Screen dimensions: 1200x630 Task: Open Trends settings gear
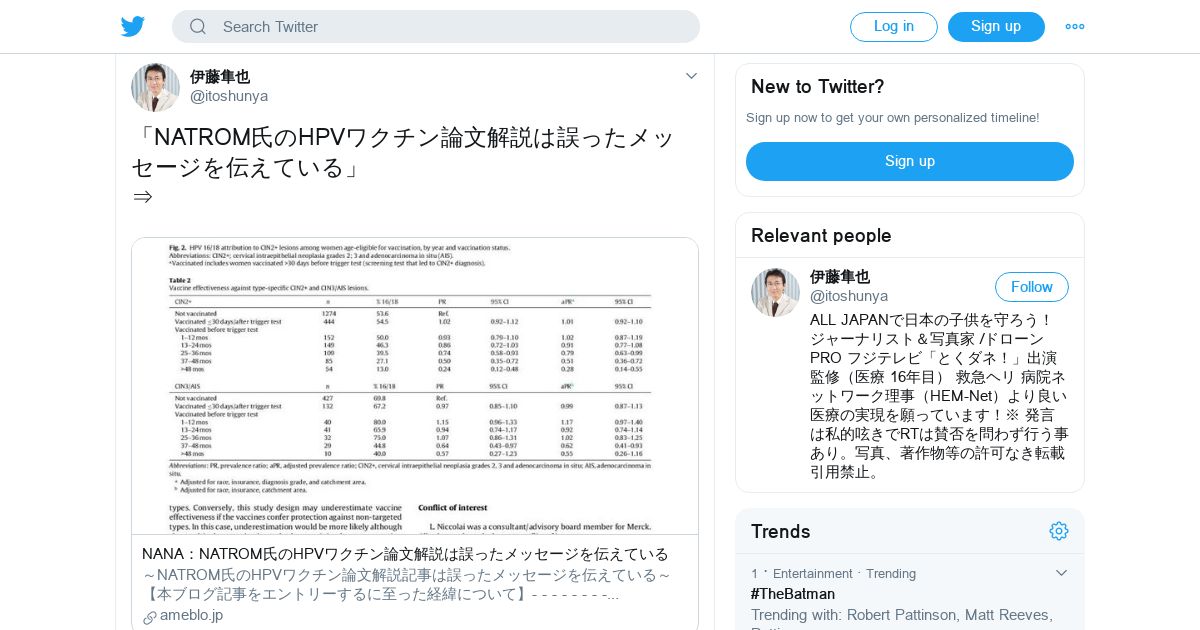coord(1059,531)
